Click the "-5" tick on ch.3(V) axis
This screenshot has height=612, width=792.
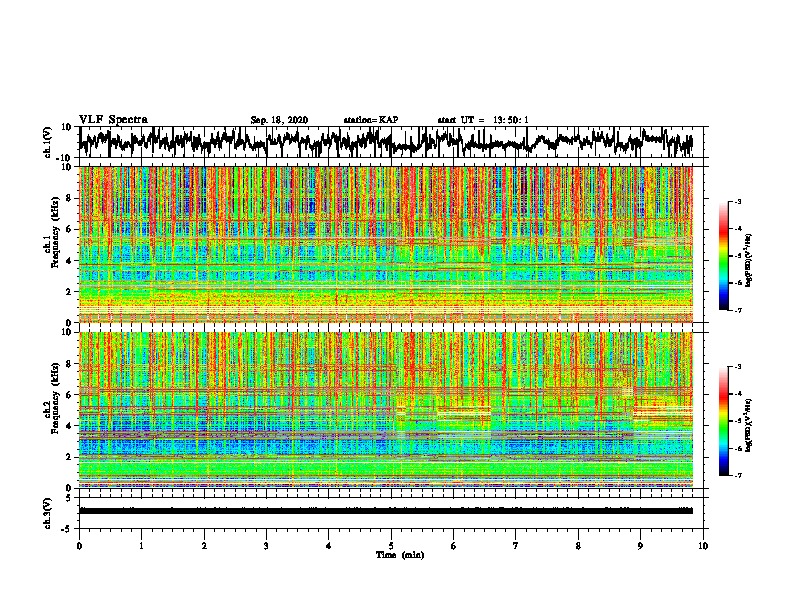(x=68, y=529)
